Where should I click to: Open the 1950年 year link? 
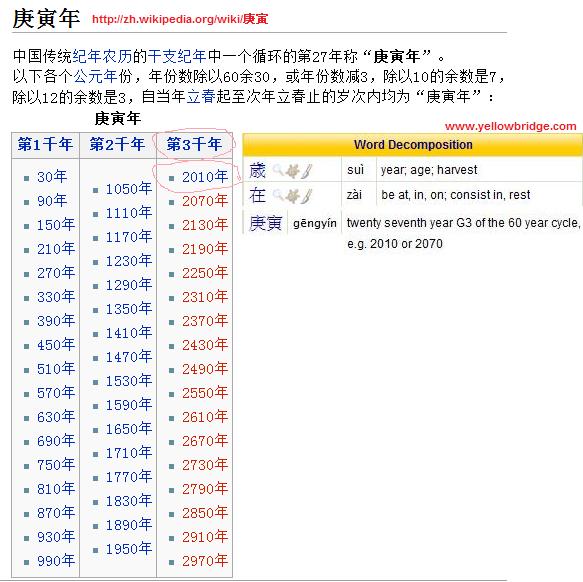[129, 549]
